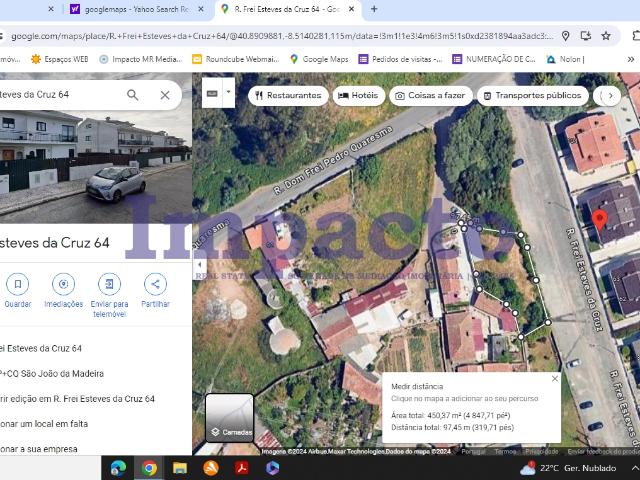
Task: Open the Impacto MR Media bookmark
Action: pyautogui.click(x=141, y=59)
